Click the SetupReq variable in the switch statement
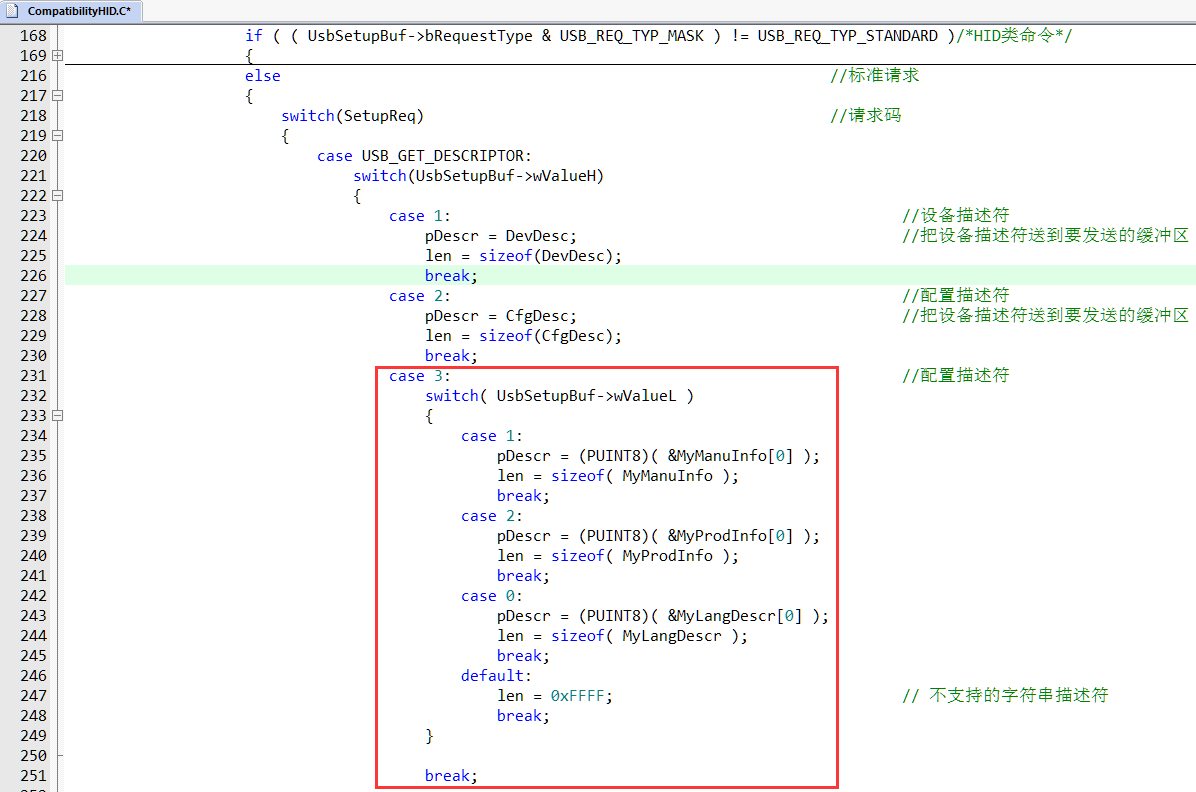Screen dimensions: 1196x792 [379, 116]
